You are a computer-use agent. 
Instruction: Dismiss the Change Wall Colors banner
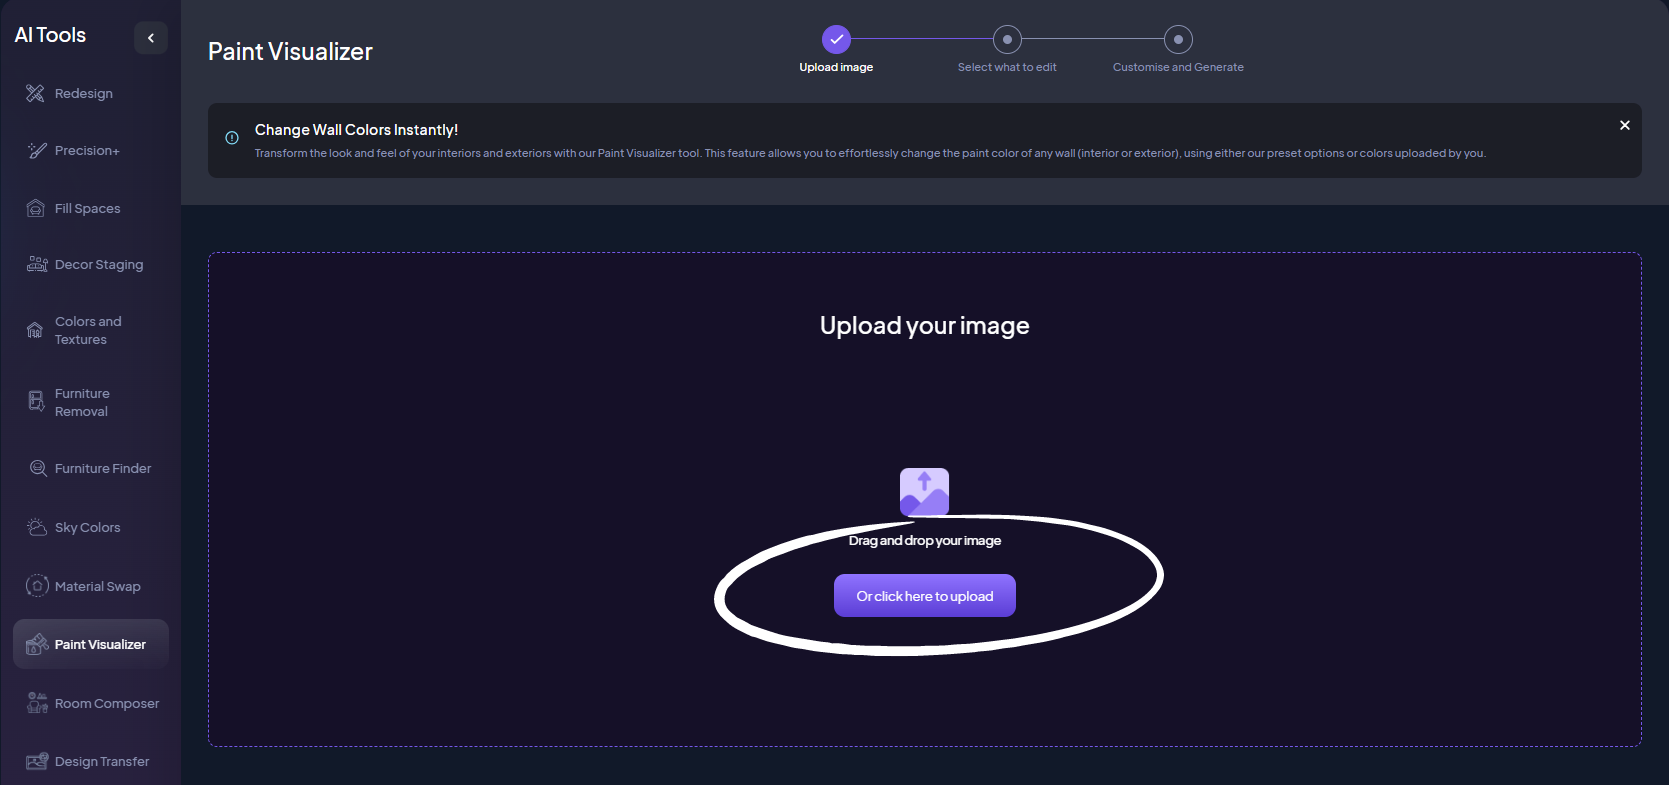[x=1624, y=125]
